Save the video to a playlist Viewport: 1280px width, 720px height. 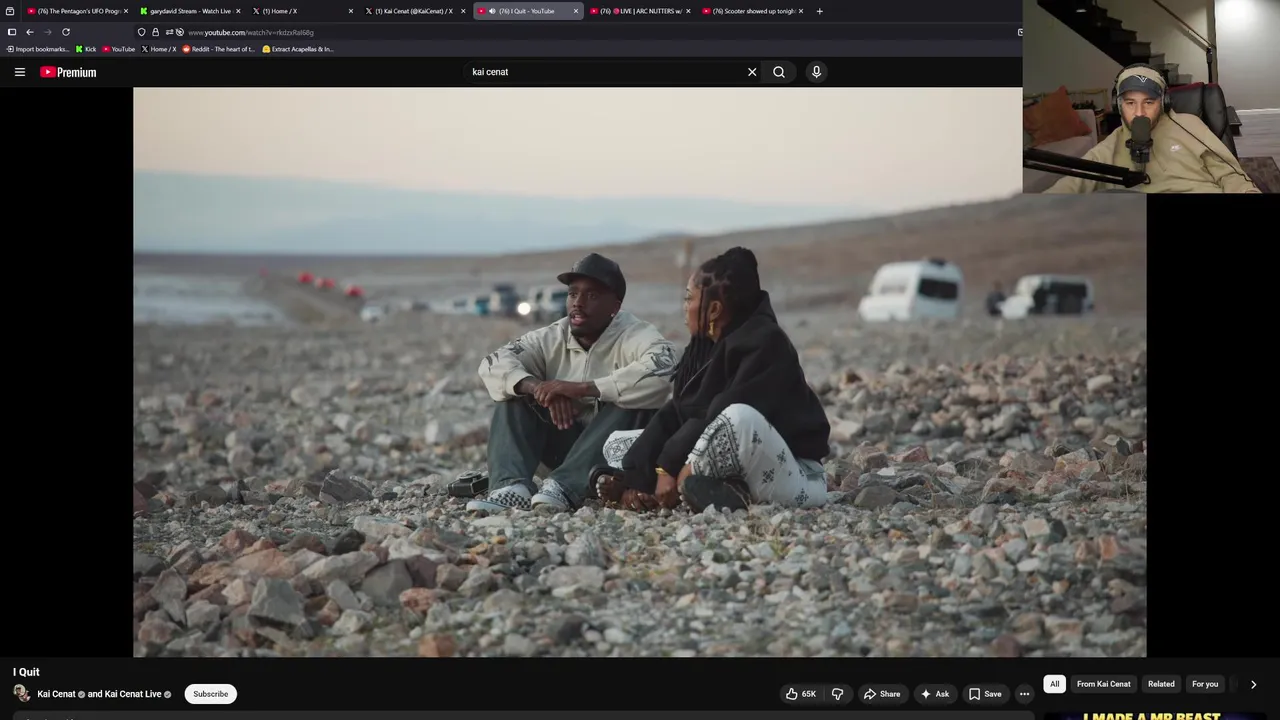[985, 694]
